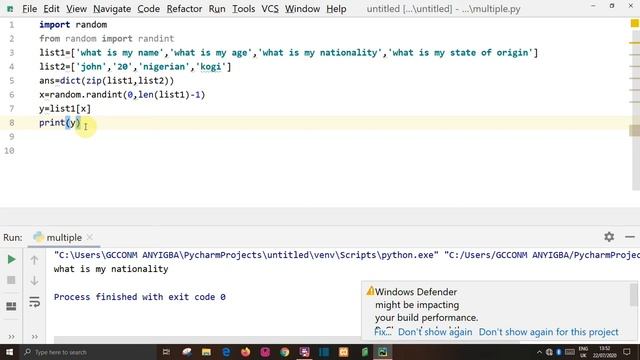Image resolution: width=640 pixels, height=360 pixels.
Task: Click the plain "Don't show again" link
Action: [435, 332]
